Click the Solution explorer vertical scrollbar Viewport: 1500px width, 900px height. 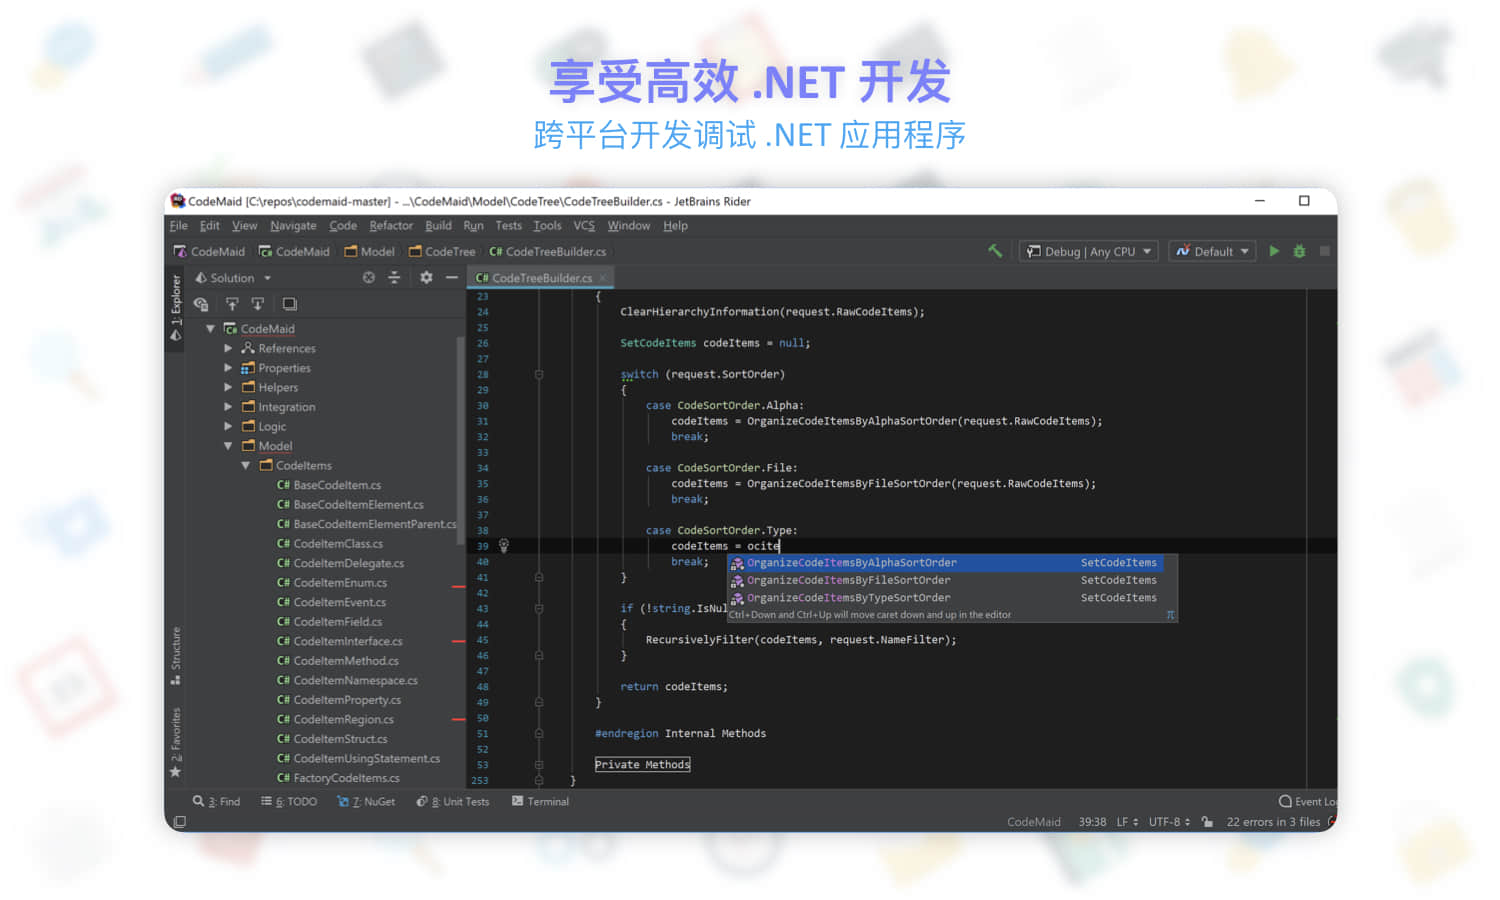(x=460, y=440)
